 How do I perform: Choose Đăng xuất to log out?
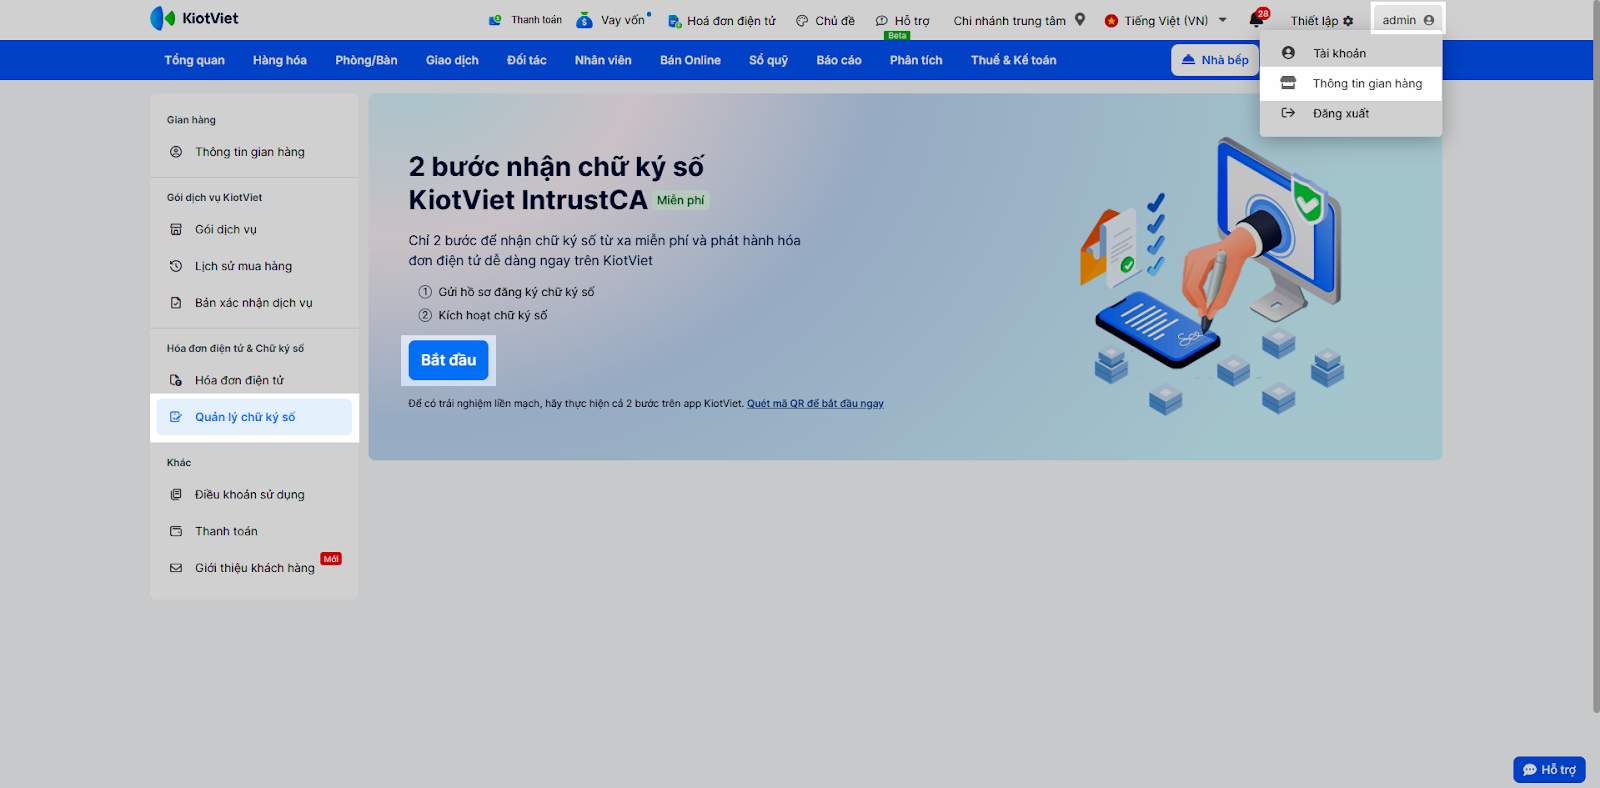pos(1351,113)
